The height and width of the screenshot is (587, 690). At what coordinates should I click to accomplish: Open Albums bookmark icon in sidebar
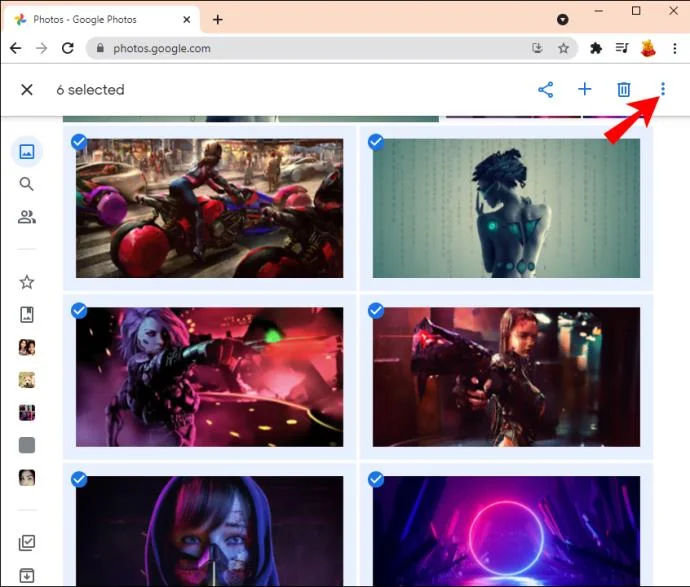[27, 315]
